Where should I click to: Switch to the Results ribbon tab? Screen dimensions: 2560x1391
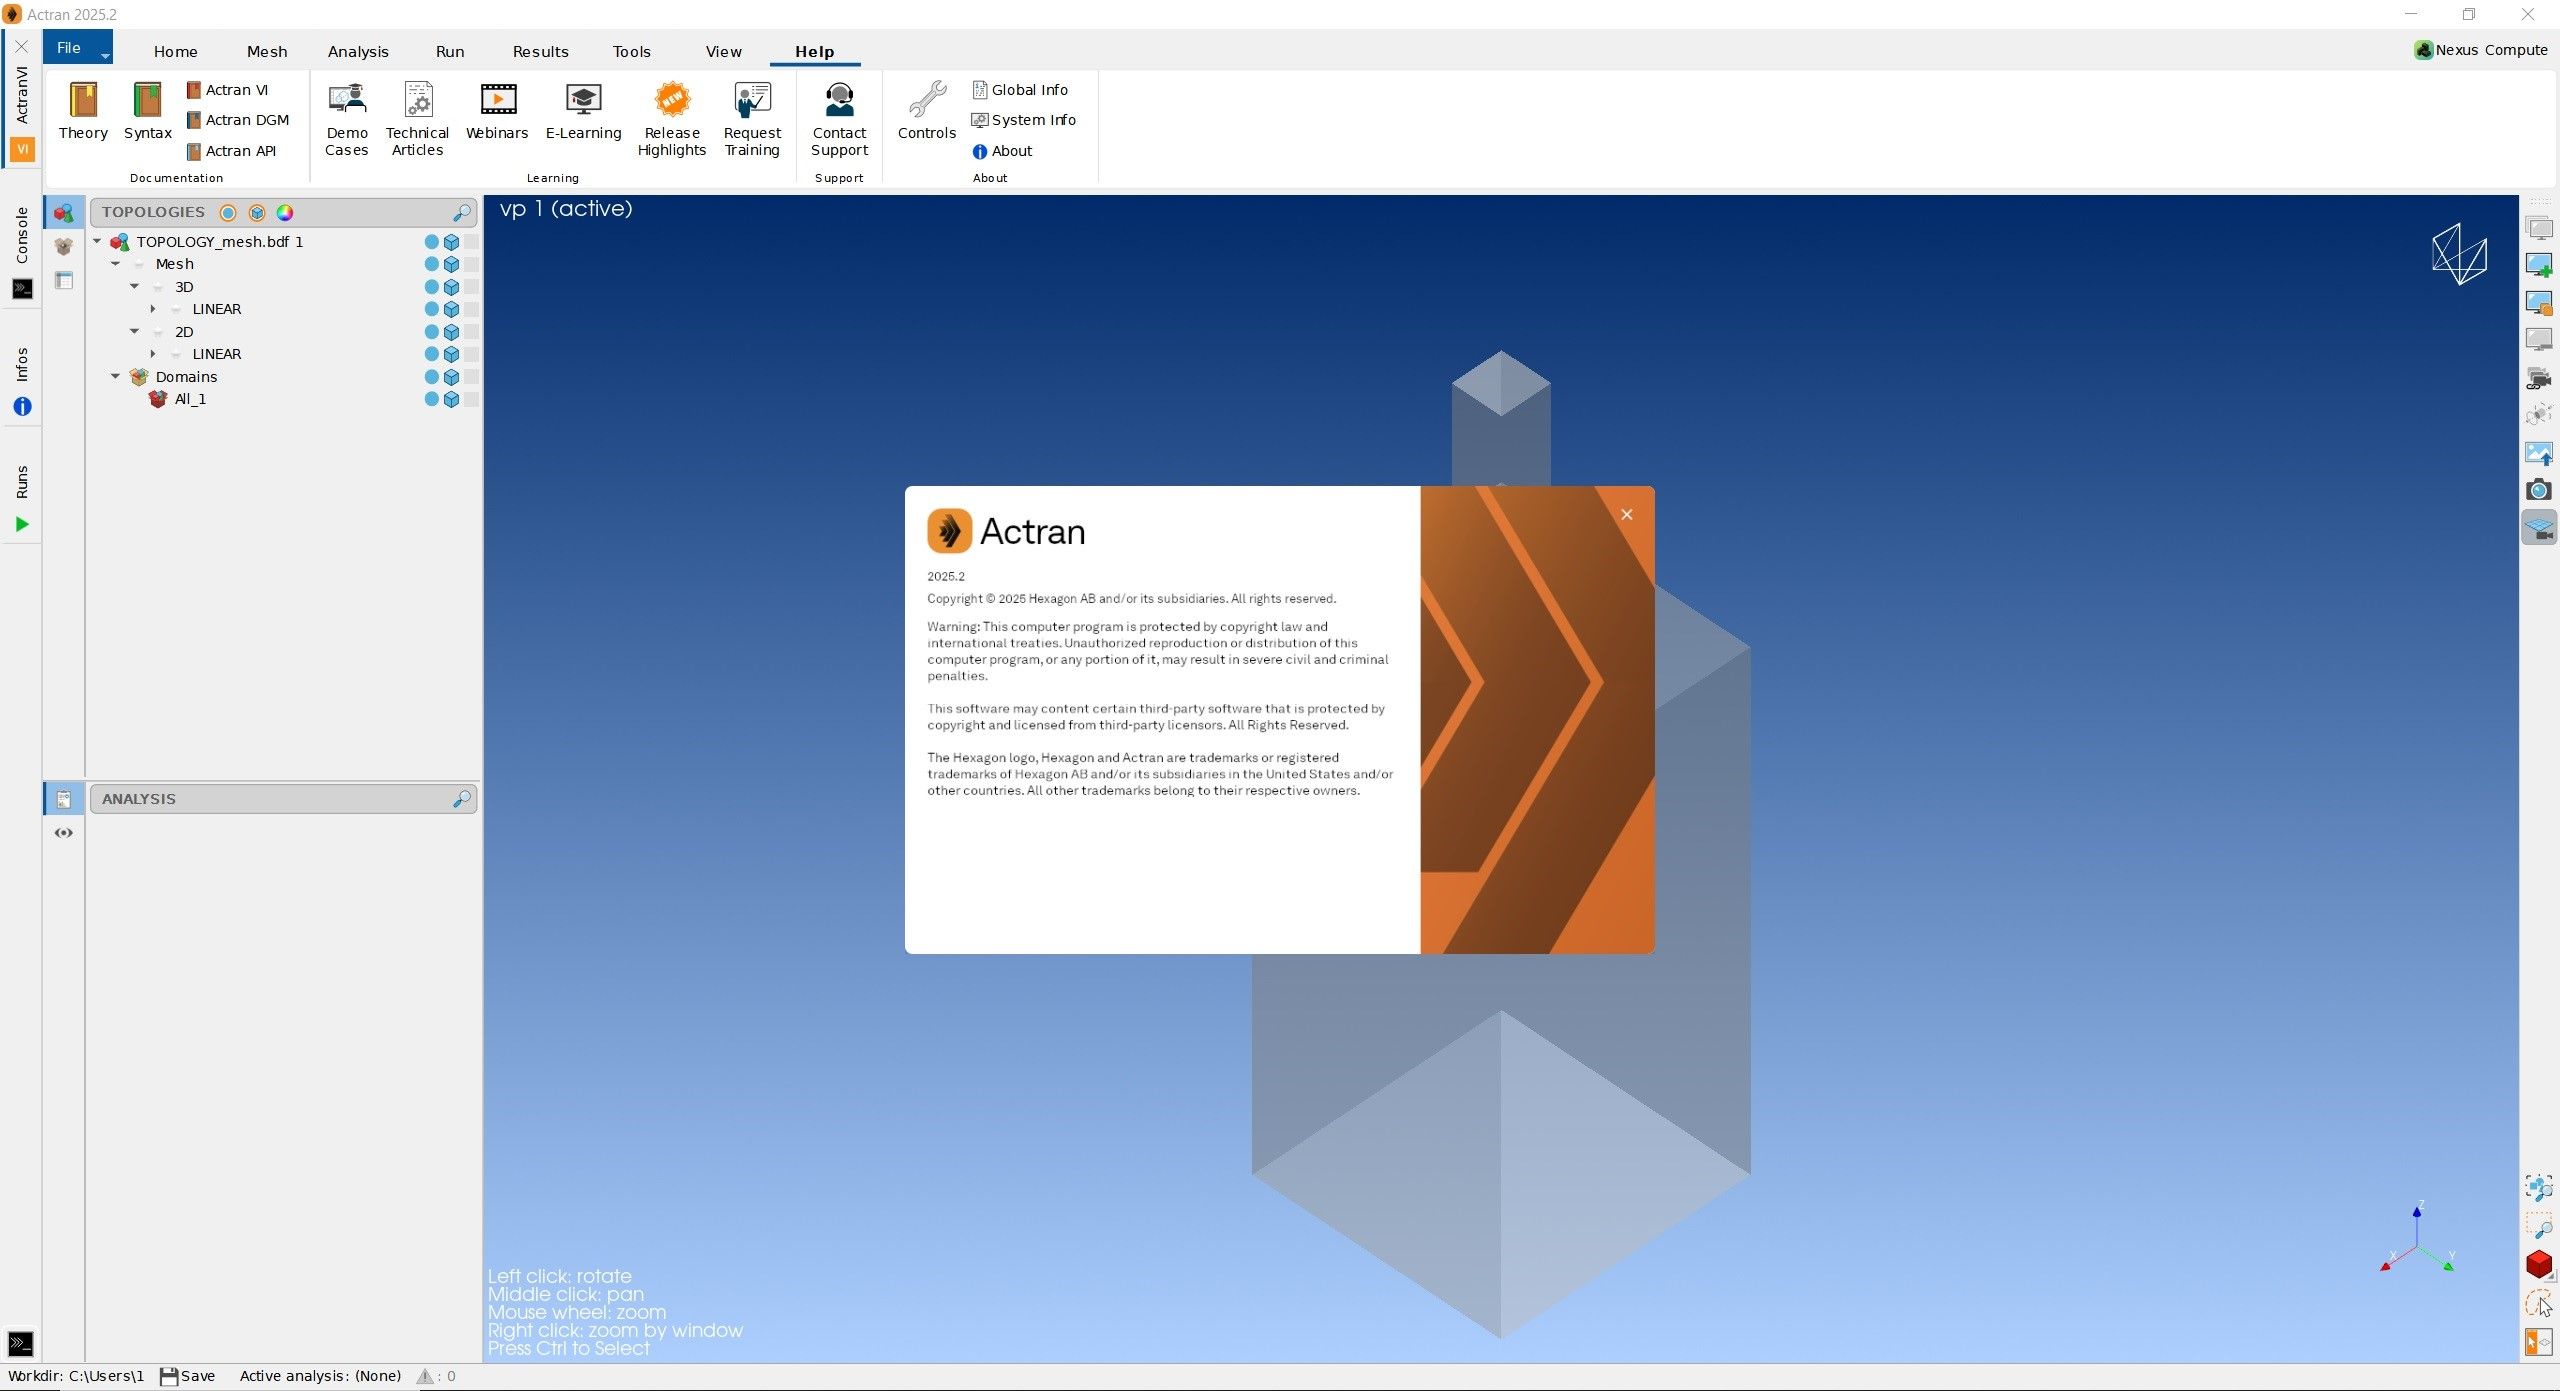coord(540,52)
